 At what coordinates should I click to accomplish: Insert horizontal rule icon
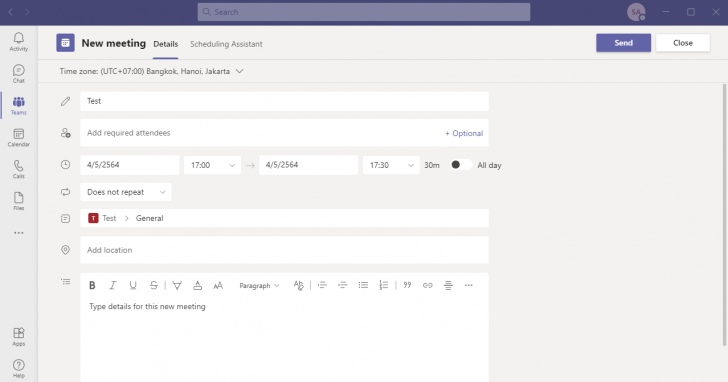448,285
